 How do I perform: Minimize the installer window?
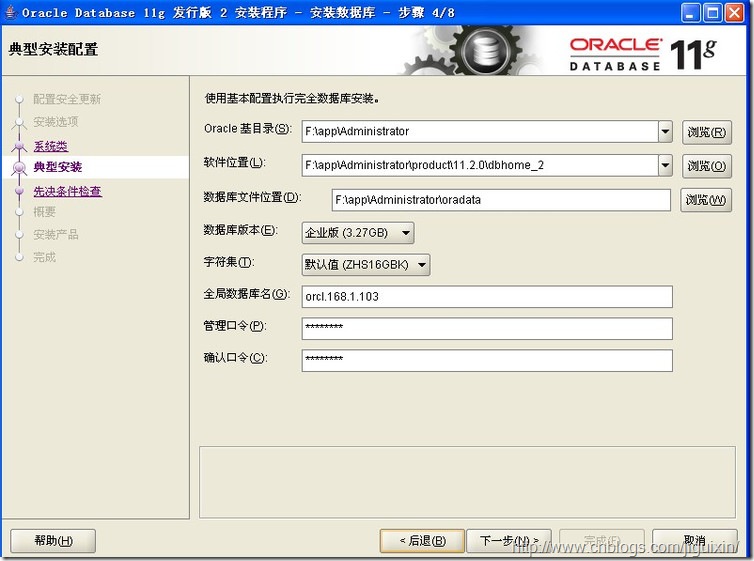[x=691, y=12]
